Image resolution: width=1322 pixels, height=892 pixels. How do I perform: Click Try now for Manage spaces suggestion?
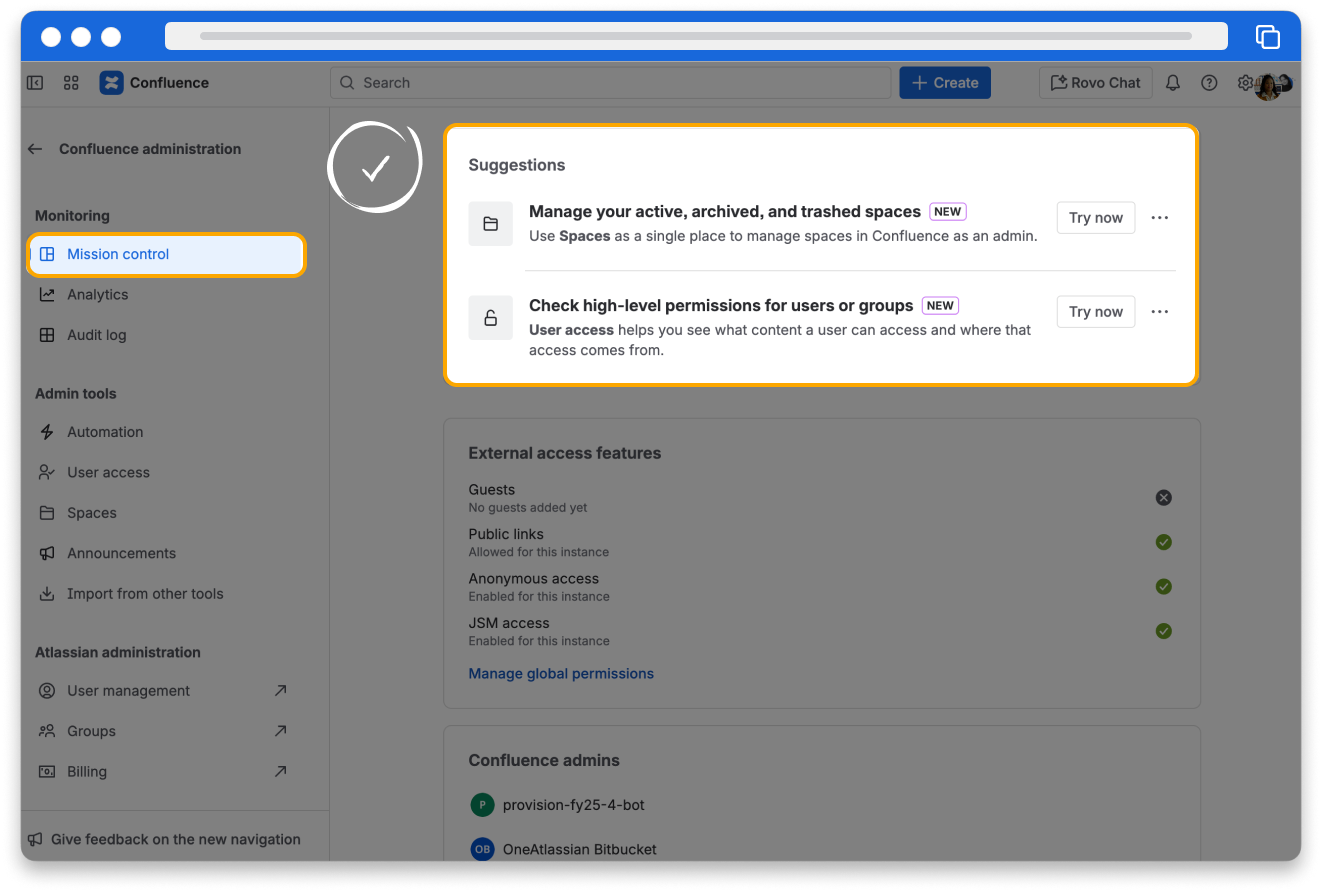pos(1095,218)
